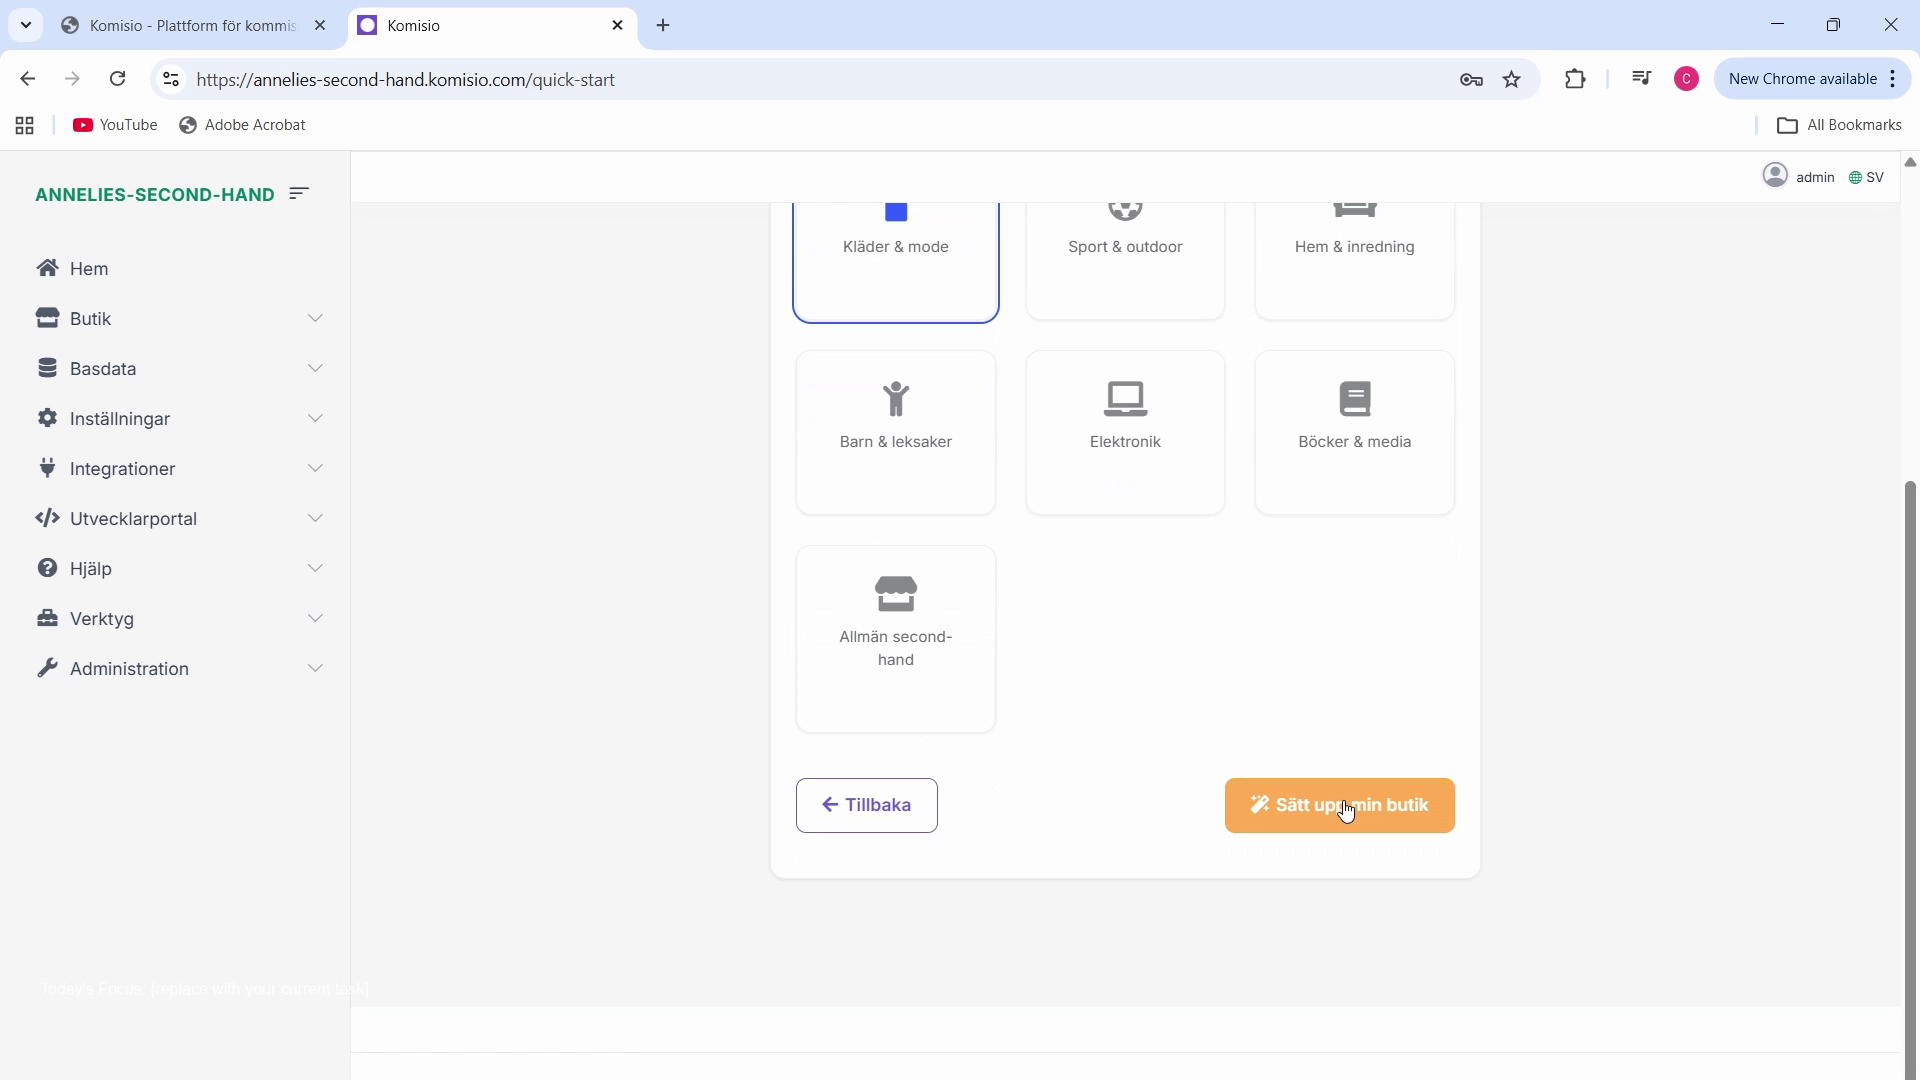Click Sätt upp min butik button
Screen dimensions: 1920x1080
[x=1339, y=805]
